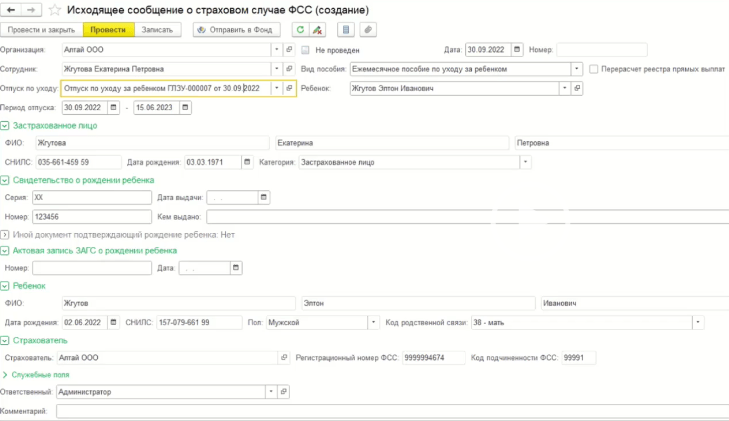Click the green refresh icon in toolbar
The height and width of the screenshot is (421, 729).
[x=299, y=29]
